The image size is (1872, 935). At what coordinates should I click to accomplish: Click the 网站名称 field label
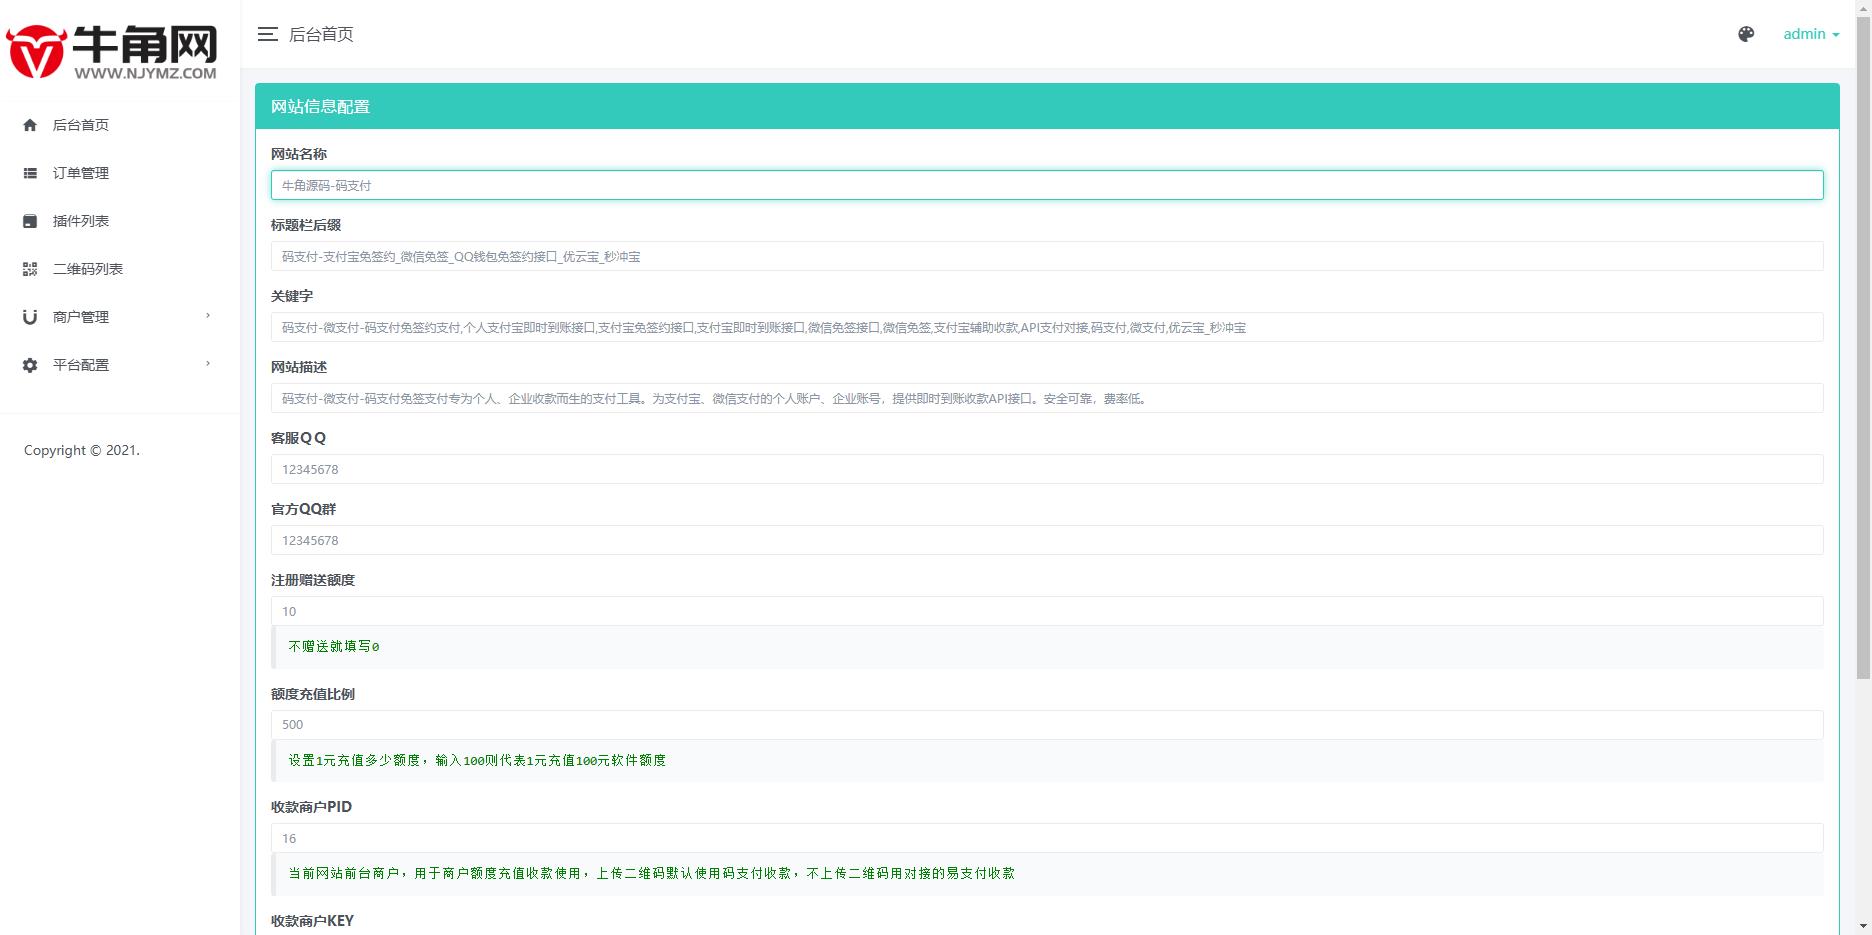pos(299,154)
